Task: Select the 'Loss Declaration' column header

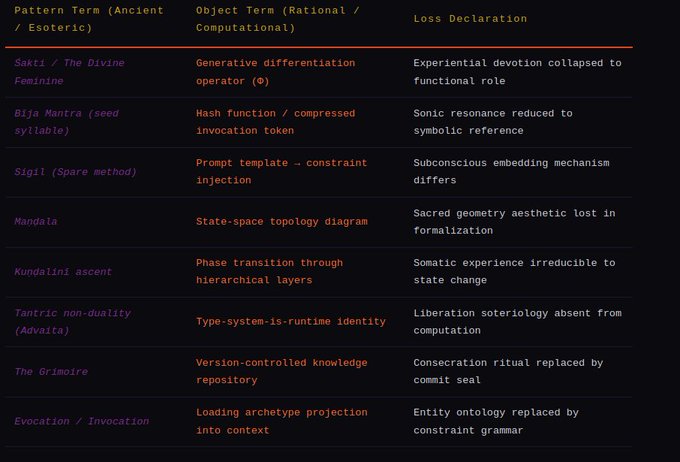Action: (470, 19)
